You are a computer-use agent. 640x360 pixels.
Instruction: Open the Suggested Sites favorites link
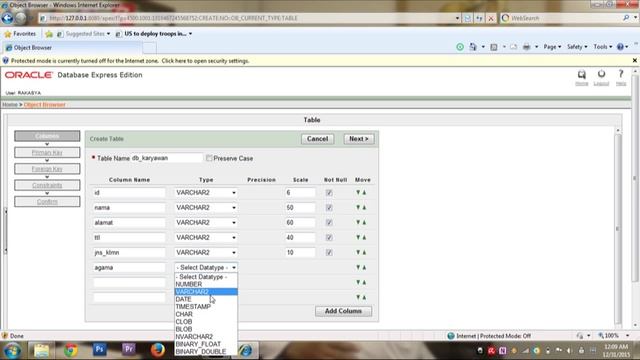[84, 34]
